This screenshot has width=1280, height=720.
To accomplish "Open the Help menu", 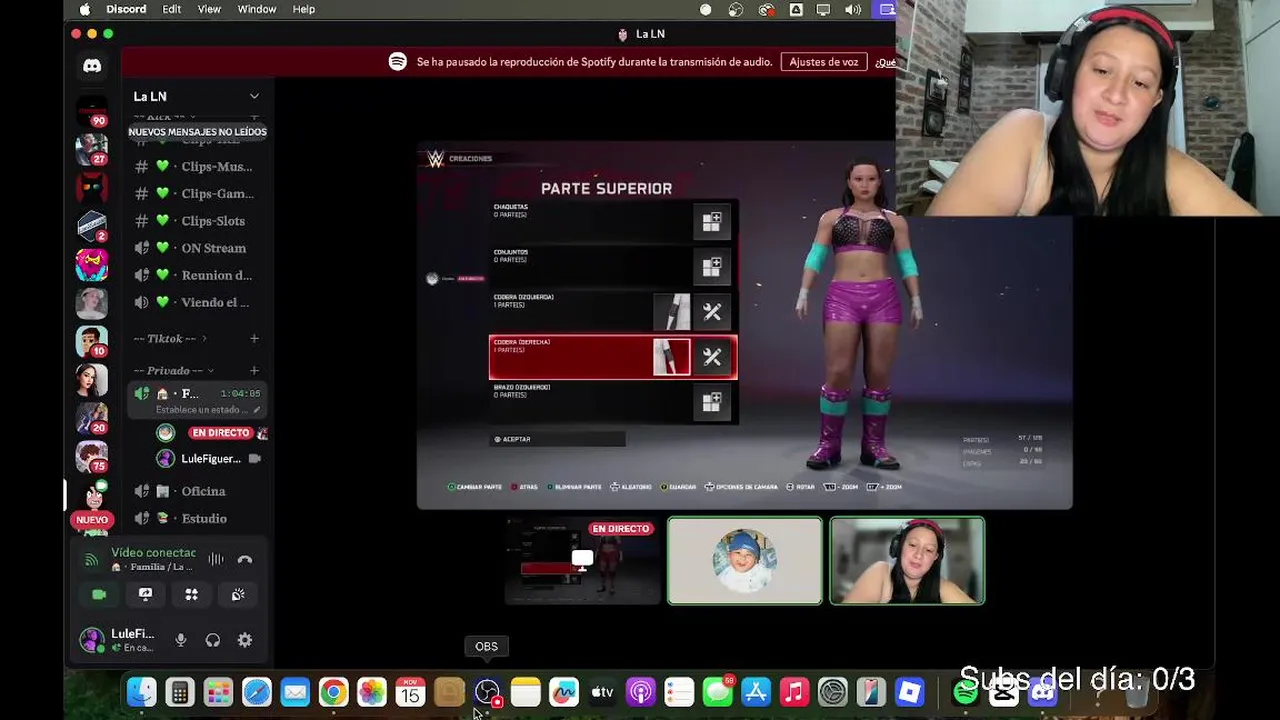I will 304,9.
